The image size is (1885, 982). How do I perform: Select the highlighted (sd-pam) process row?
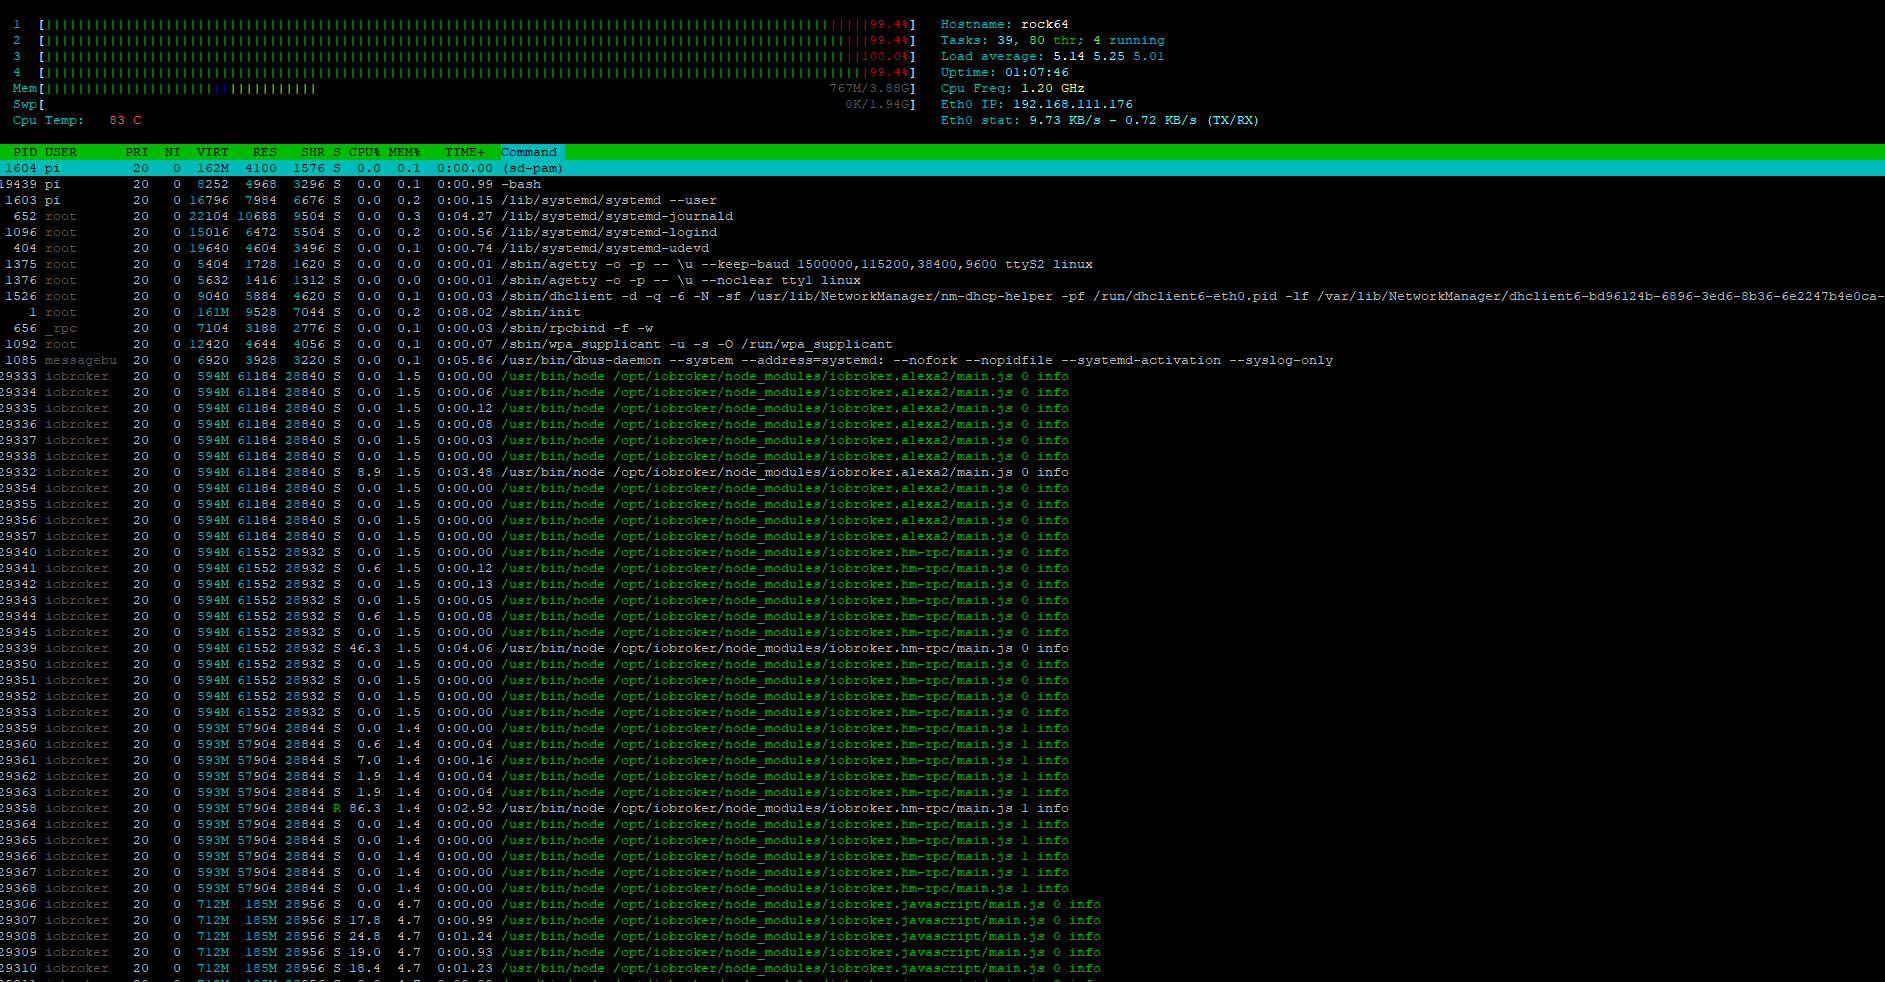point(942,168)
